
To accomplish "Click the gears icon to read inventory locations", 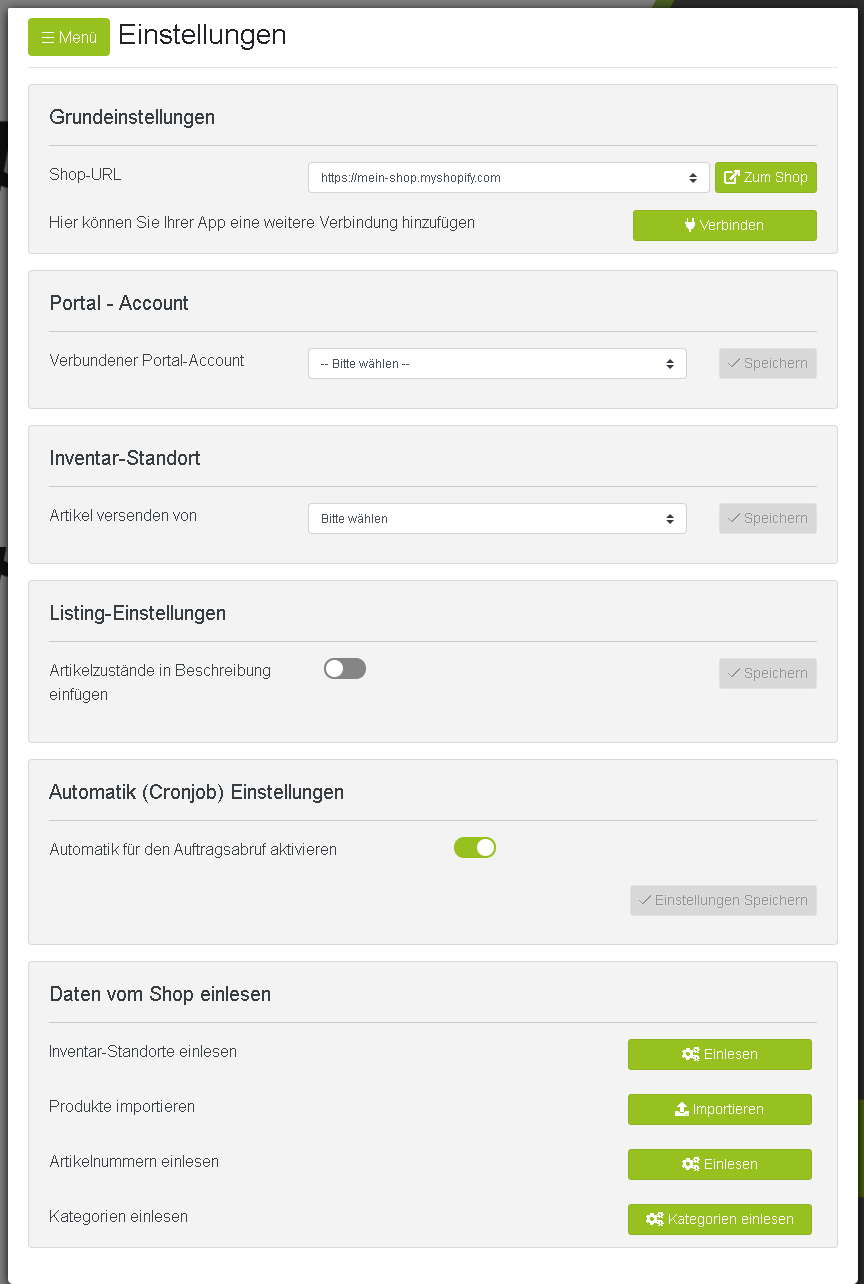I will pos(688,1054).
